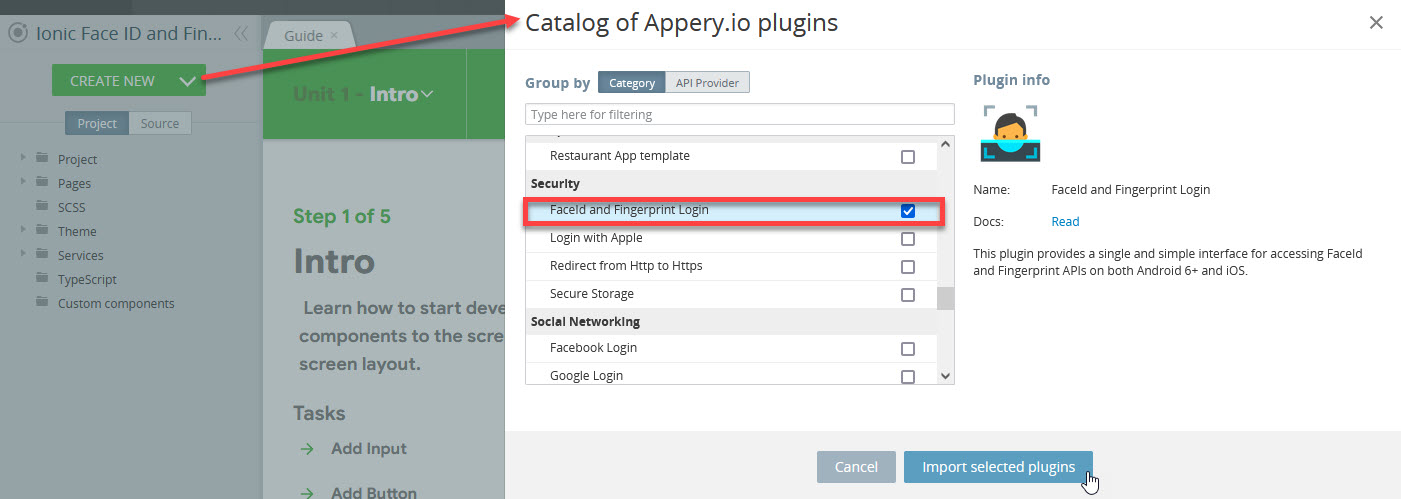
Task: Select the Project folder icon
Action: tap(42, 158)
